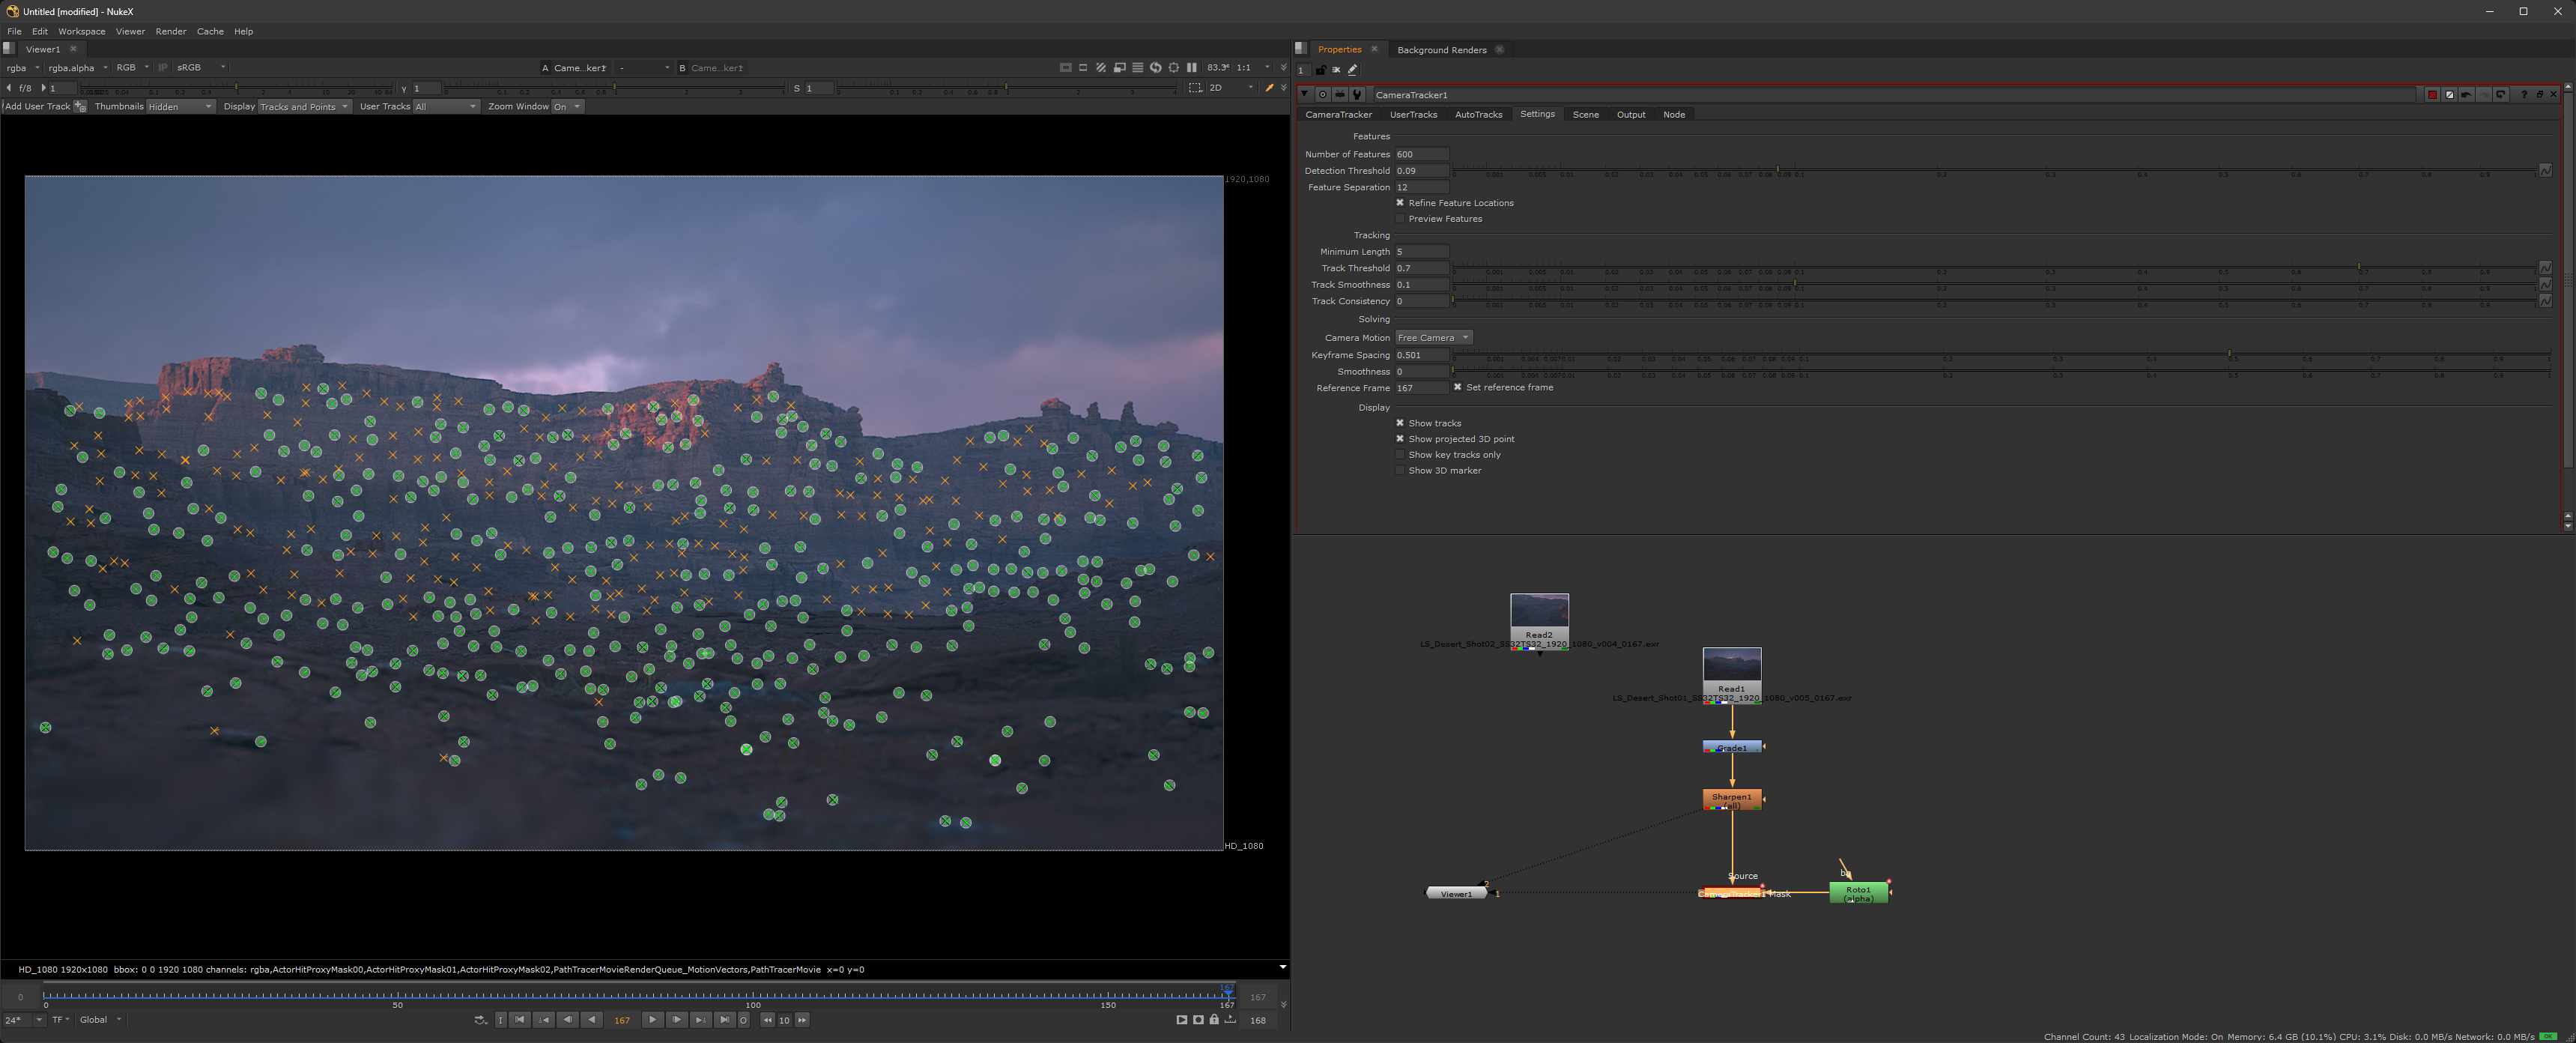Click the Viewer clipping warning stripes icon
The height and width of the screenshot is (1043, 2576).
tap(1101, 68)
